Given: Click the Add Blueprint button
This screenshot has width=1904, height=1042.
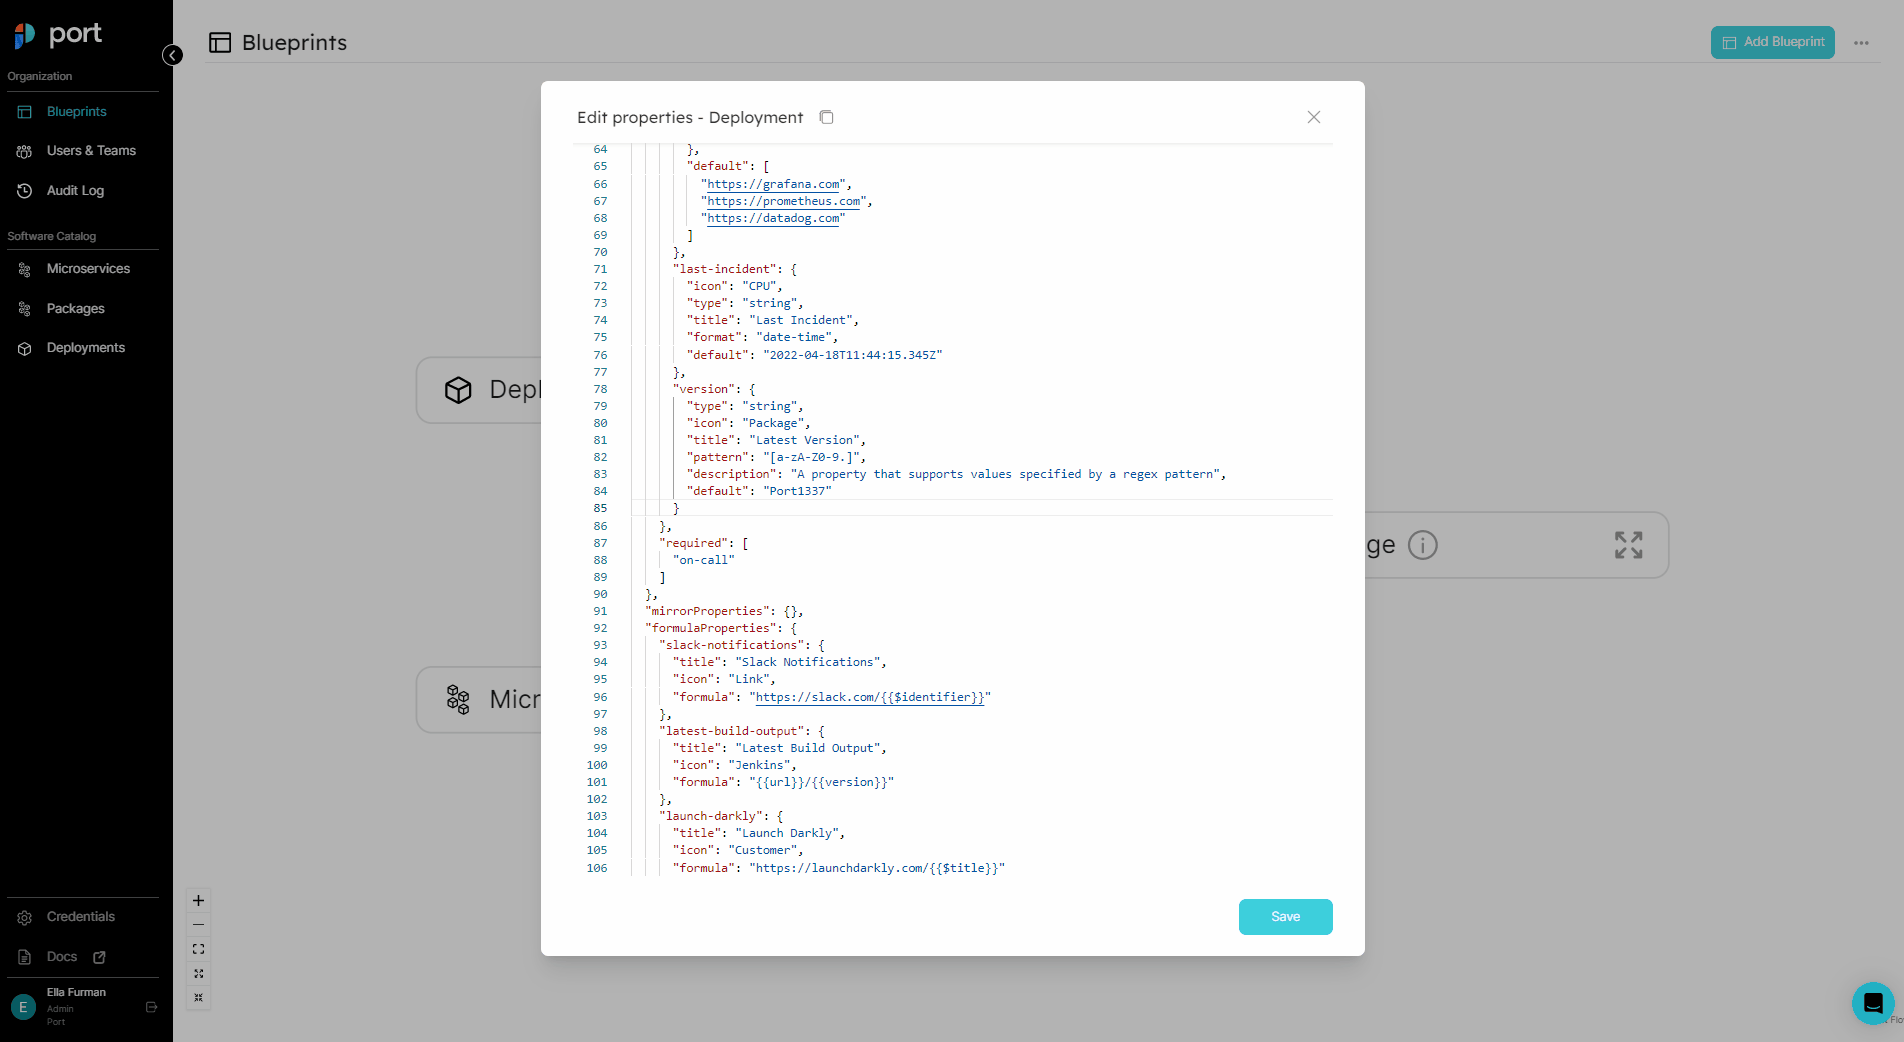Looking at the screenshot, I should click(1772, 42).
